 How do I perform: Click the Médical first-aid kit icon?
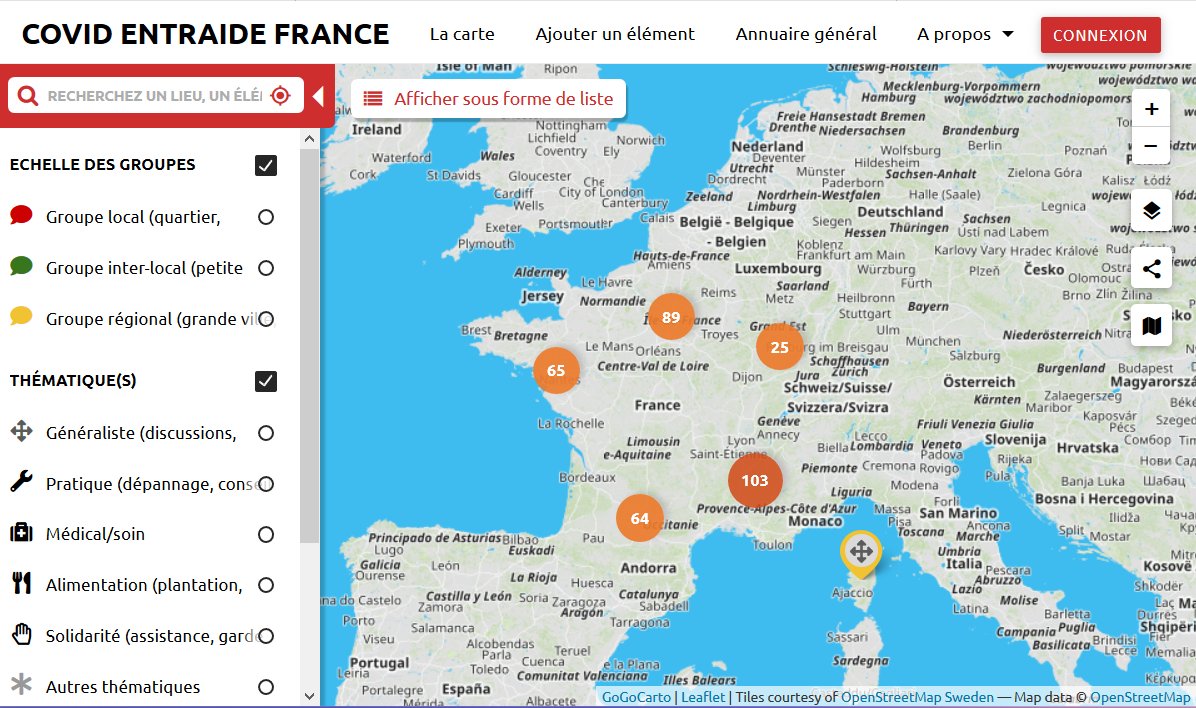point(21,533)
